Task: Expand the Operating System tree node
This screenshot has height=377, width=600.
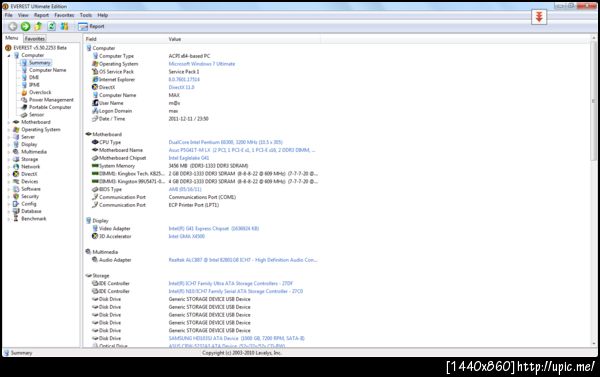Action: [x=9, y=130]
